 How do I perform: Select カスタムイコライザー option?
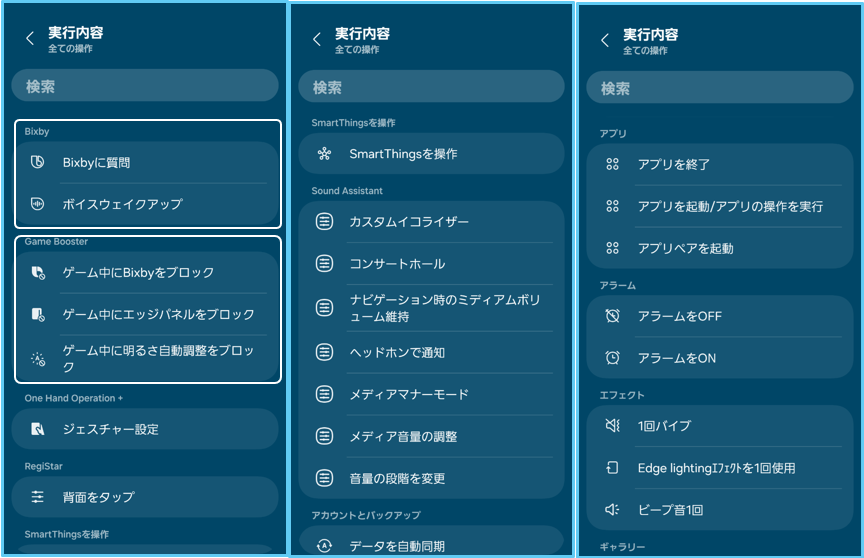click(431, 221)
